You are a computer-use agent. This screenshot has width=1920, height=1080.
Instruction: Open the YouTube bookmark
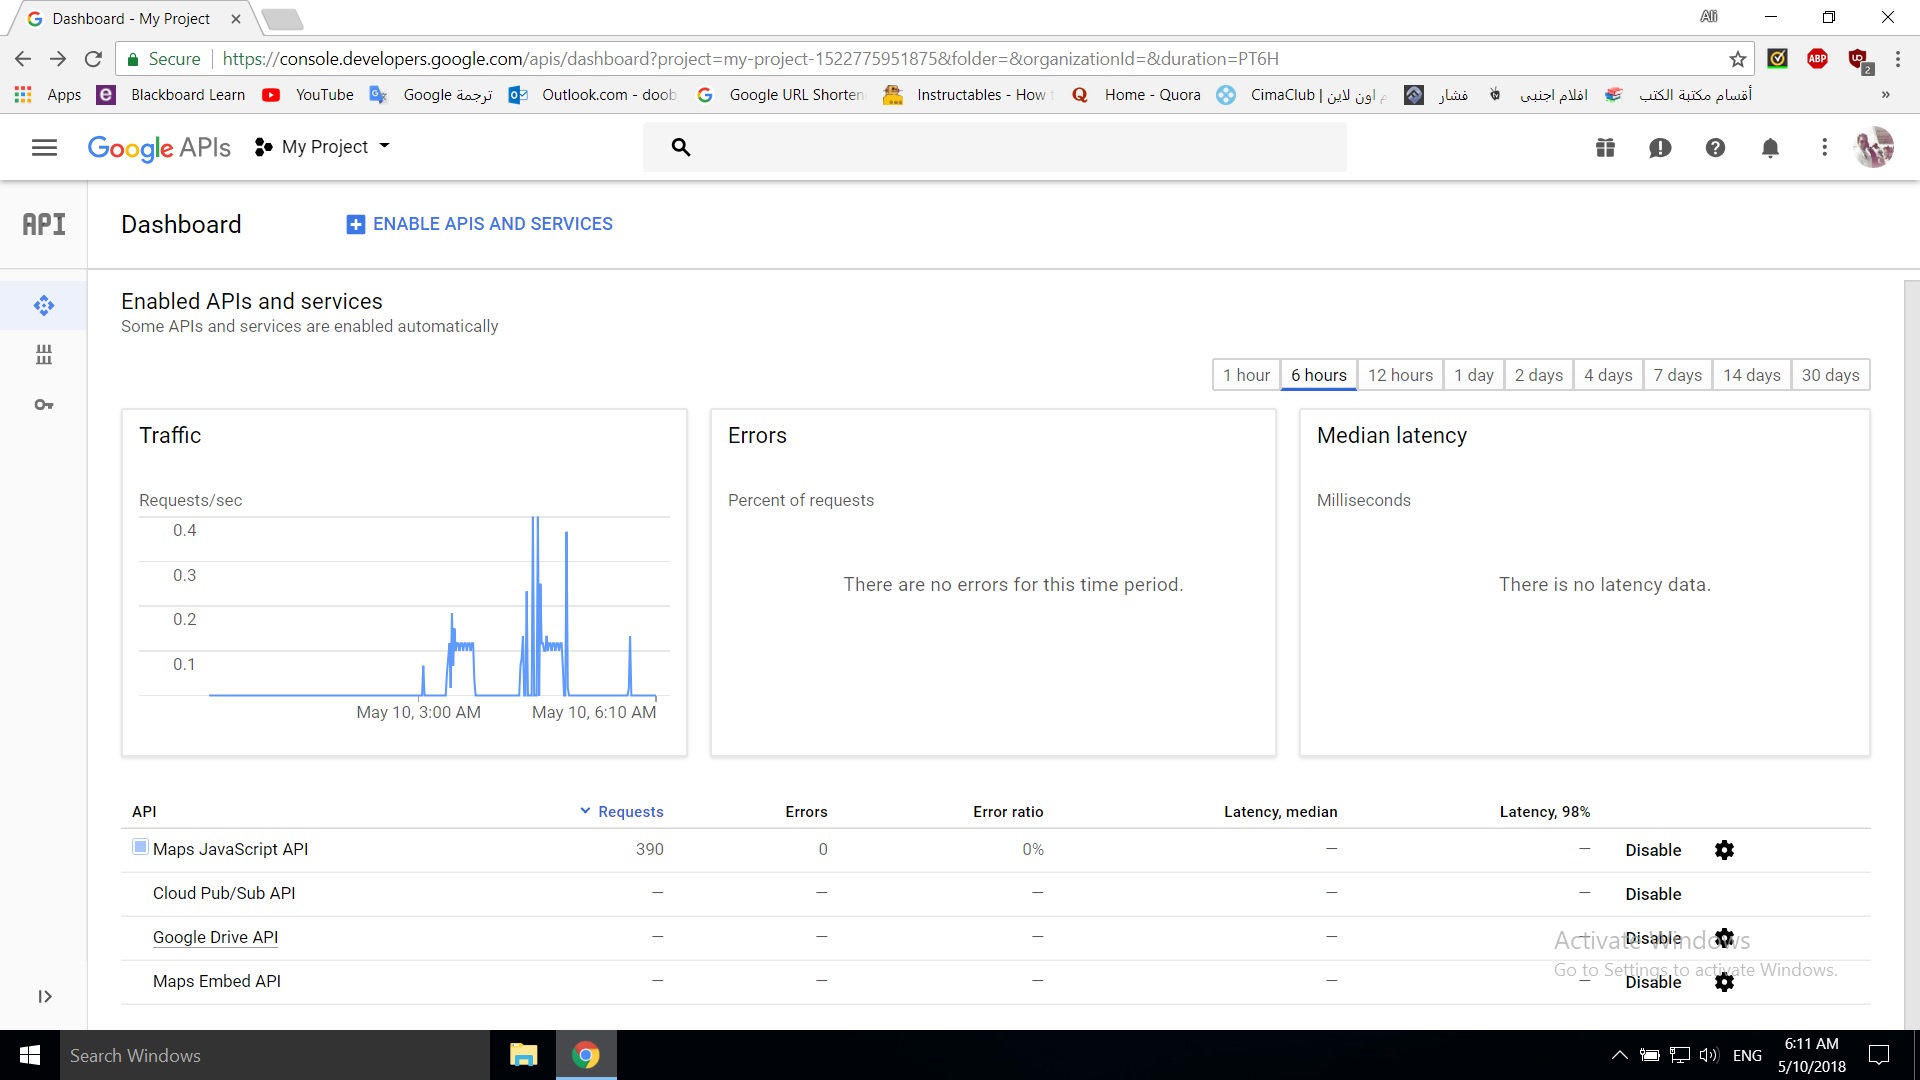tap(309, 95)
